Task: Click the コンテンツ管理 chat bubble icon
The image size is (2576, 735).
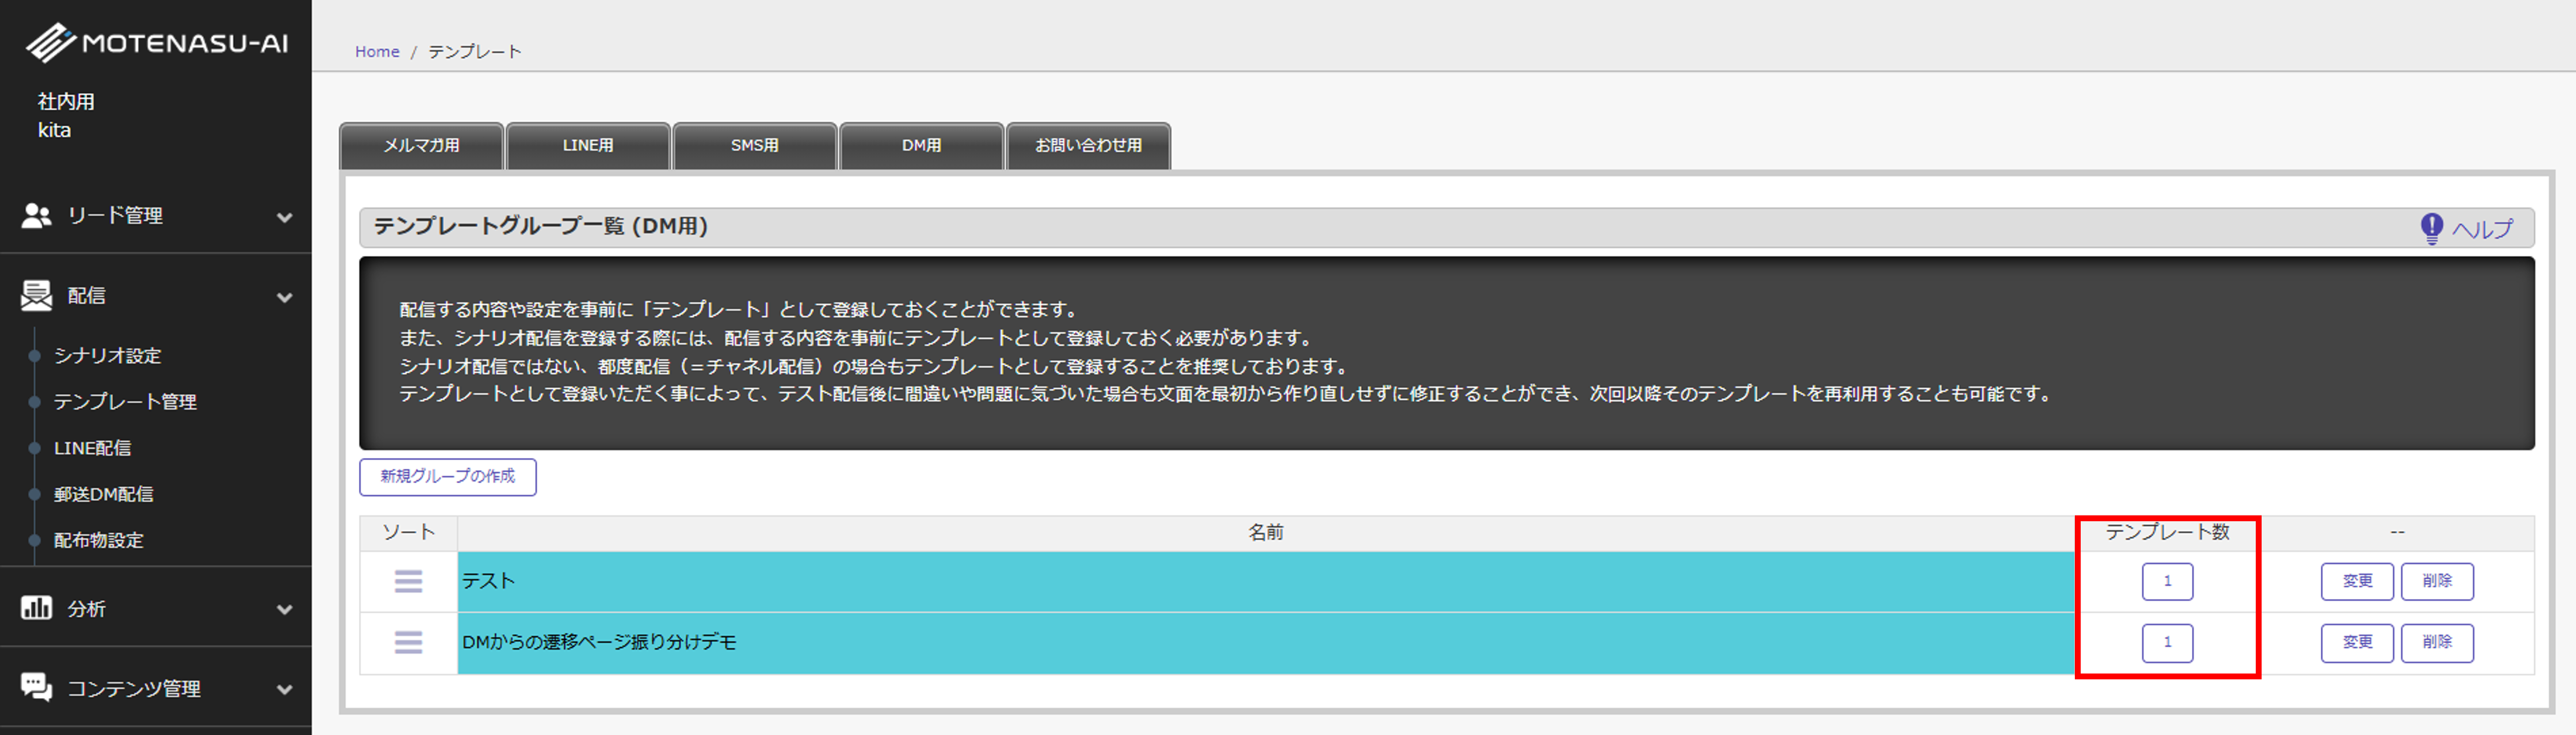Action: pyautogui.click(x=36, y=687)
